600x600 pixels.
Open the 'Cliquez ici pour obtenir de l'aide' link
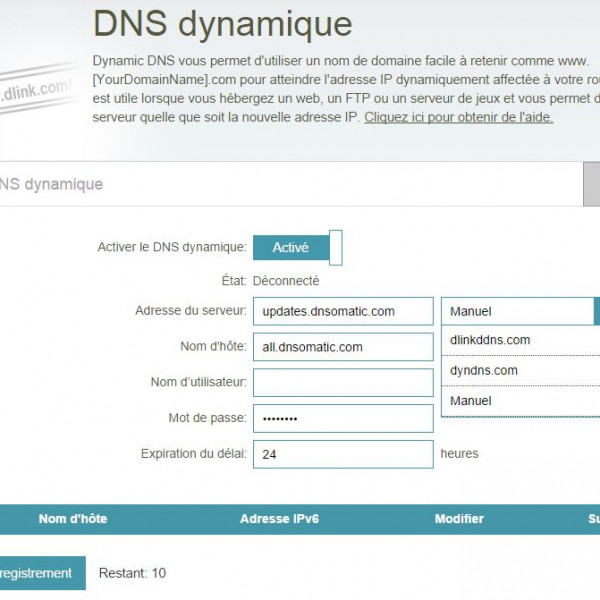coord(458,117)
